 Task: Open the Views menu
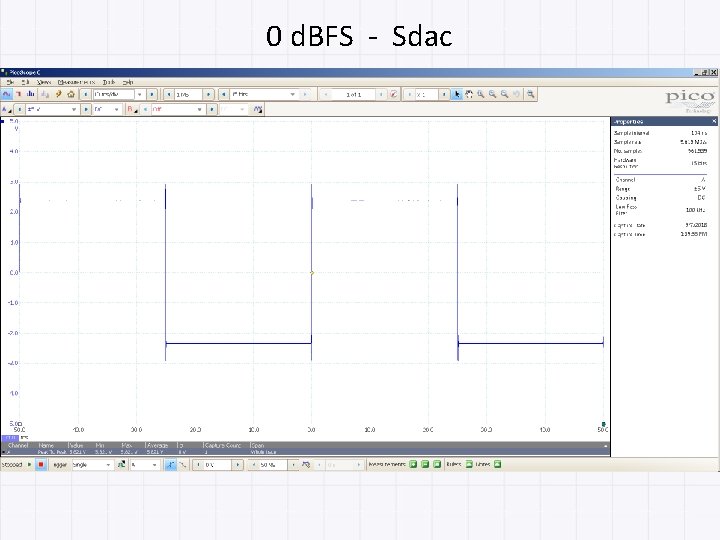click(x=44, y=82)
